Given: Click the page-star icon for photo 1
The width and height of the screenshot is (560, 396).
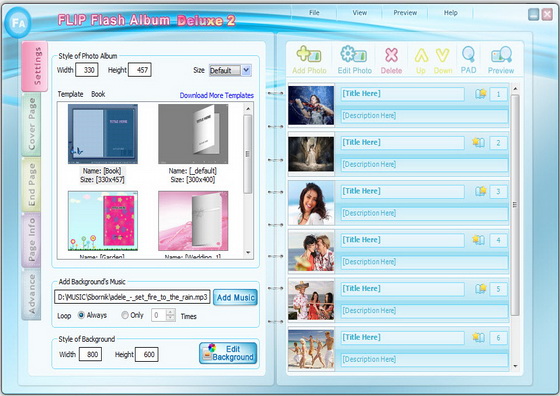Looking at the screenshot, I should (481, 94).
